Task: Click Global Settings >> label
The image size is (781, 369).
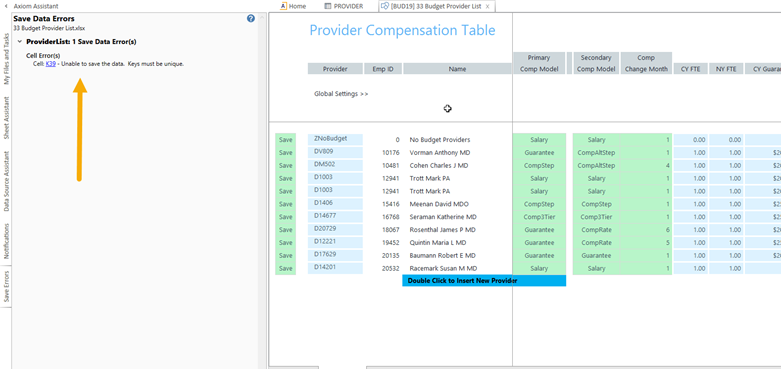Action: click(341, 94)
